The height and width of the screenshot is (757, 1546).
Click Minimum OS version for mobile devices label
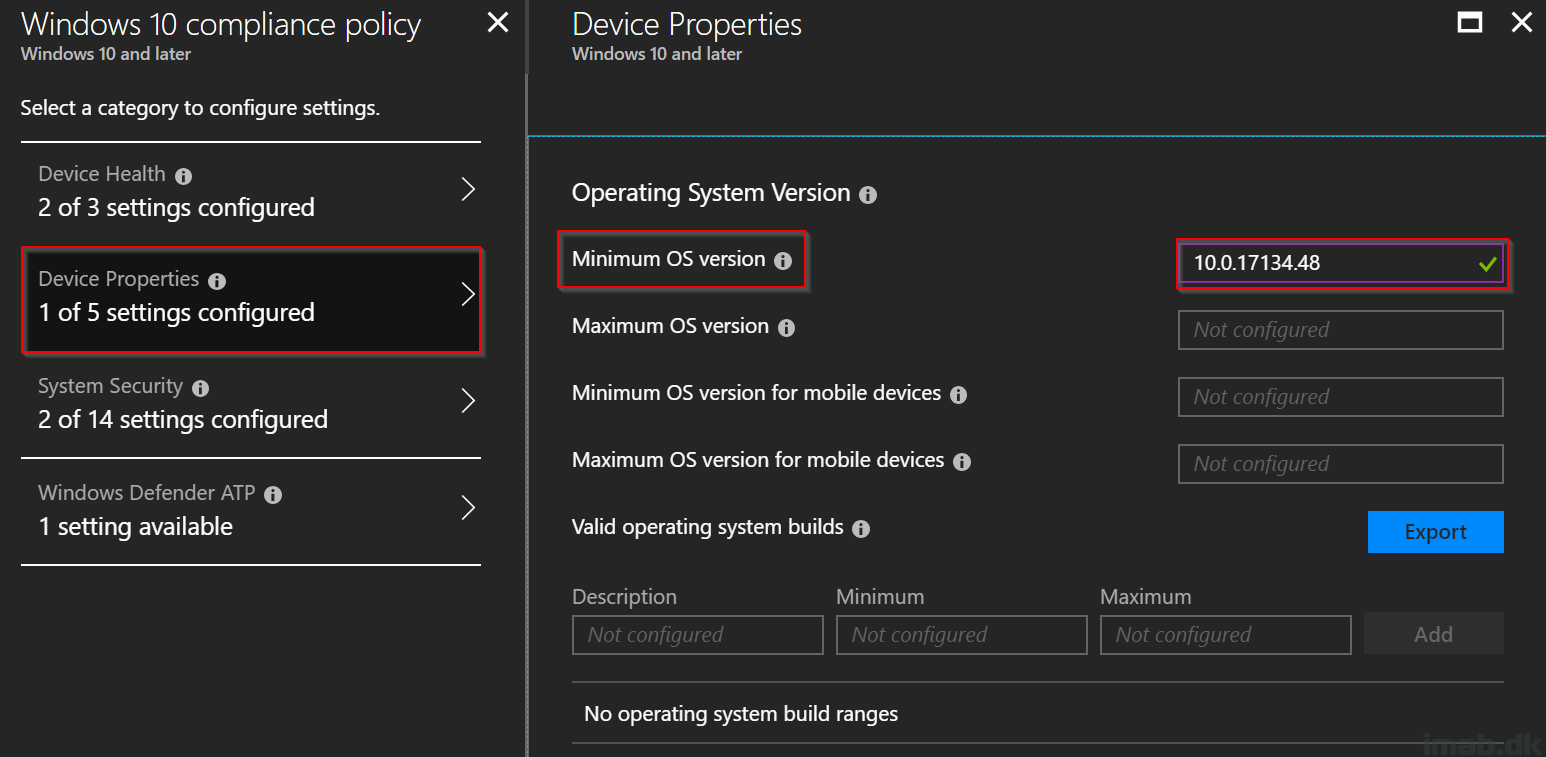click(756, 393)
